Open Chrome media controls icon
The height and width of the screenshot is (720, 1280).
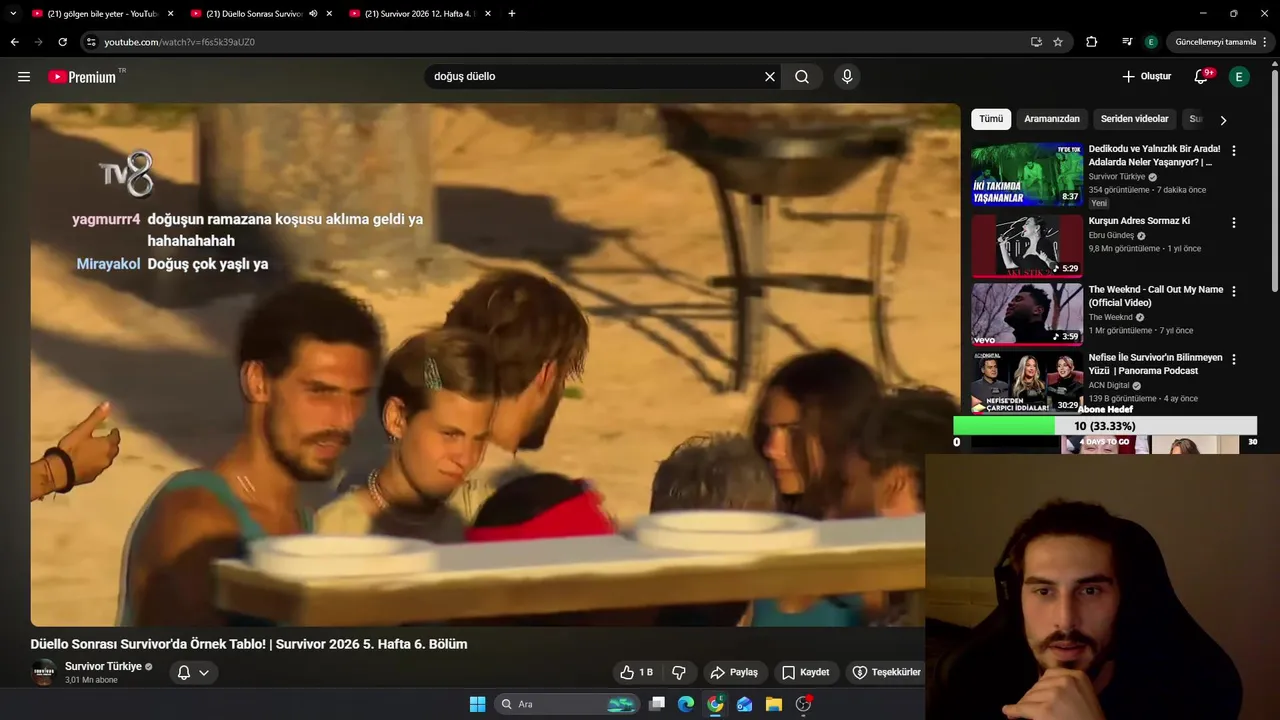point(1127,42)
